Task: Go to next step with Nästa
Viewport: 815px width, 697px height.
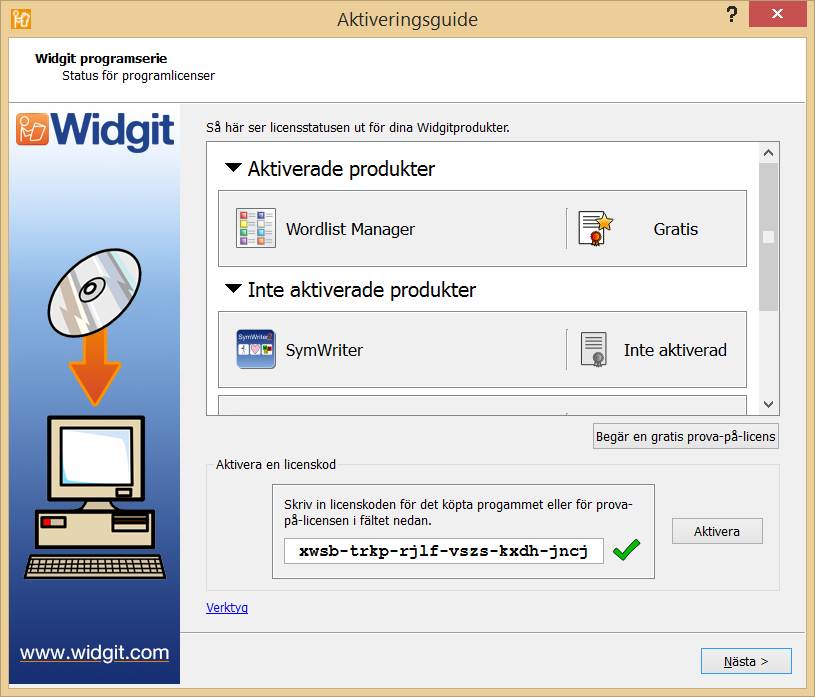Action: 746,661
